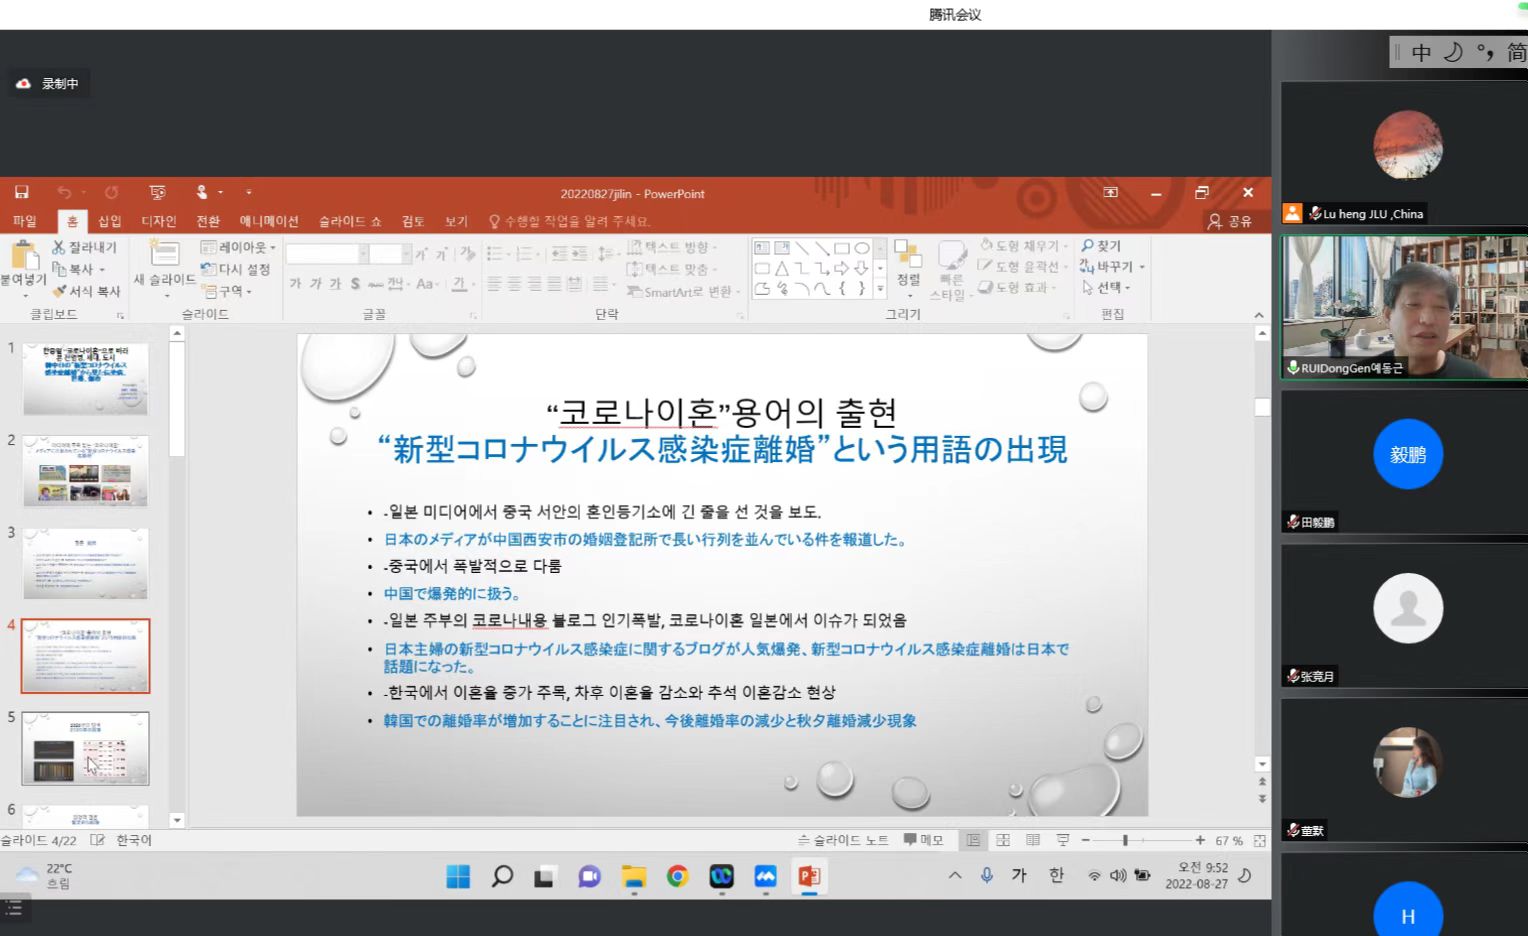Click the Share (공유) button
Screen dimensions: 1528x936
(x=1230, y=221)
